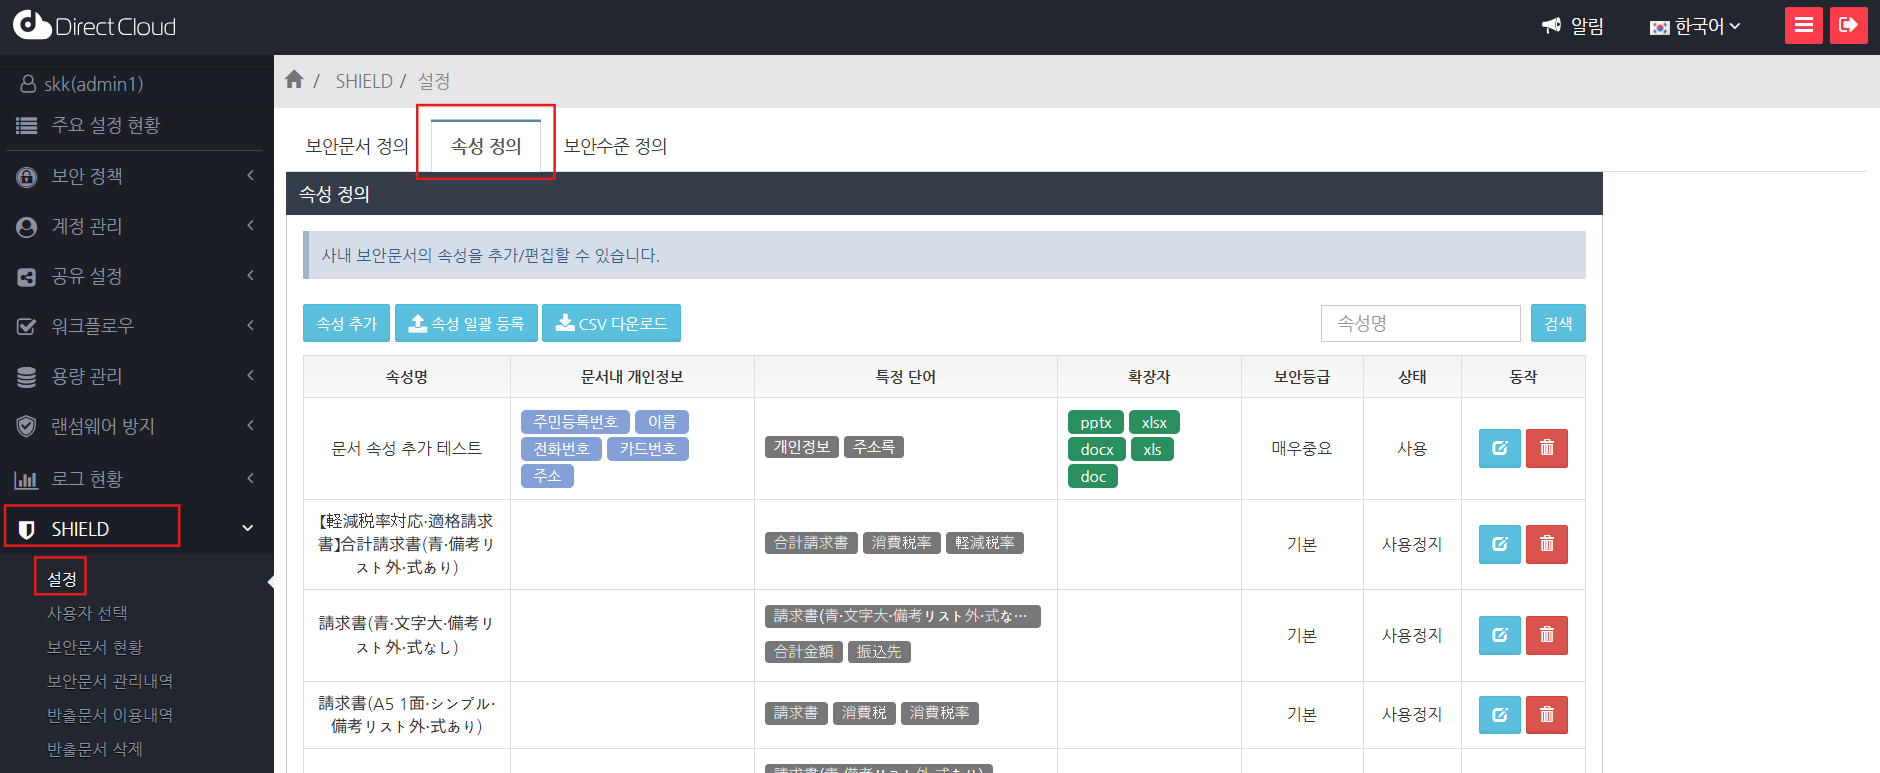Image resolution: width=1880 pixels, height=773 pixels.
Task: Delete the 문서 속성 추가 테스트 row
Action: [x=1547, y=448]
